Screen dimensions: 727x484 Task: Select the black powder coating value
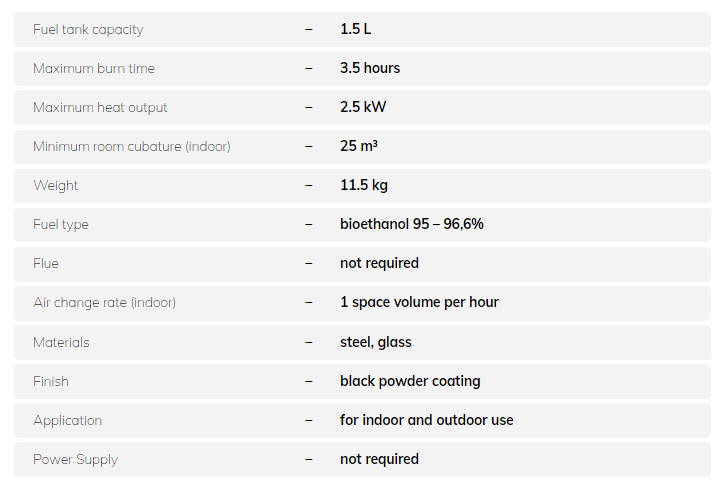(410, 381)
